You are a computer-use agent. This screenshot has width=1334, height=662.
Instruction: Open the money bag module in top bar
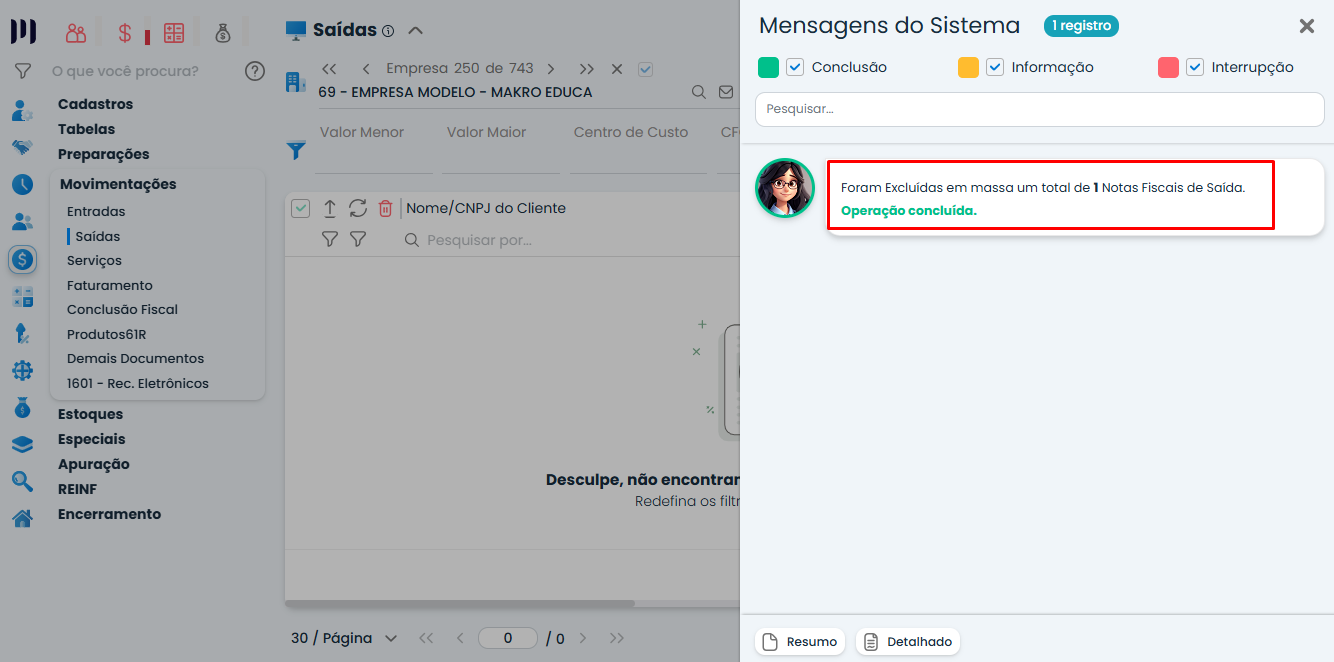(223, 33)
